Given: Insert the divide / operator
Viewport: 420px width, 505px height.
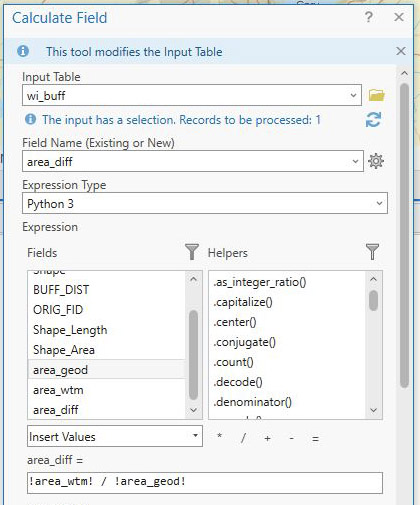Looking at the screenshot, I should click(x=243, y=438).
